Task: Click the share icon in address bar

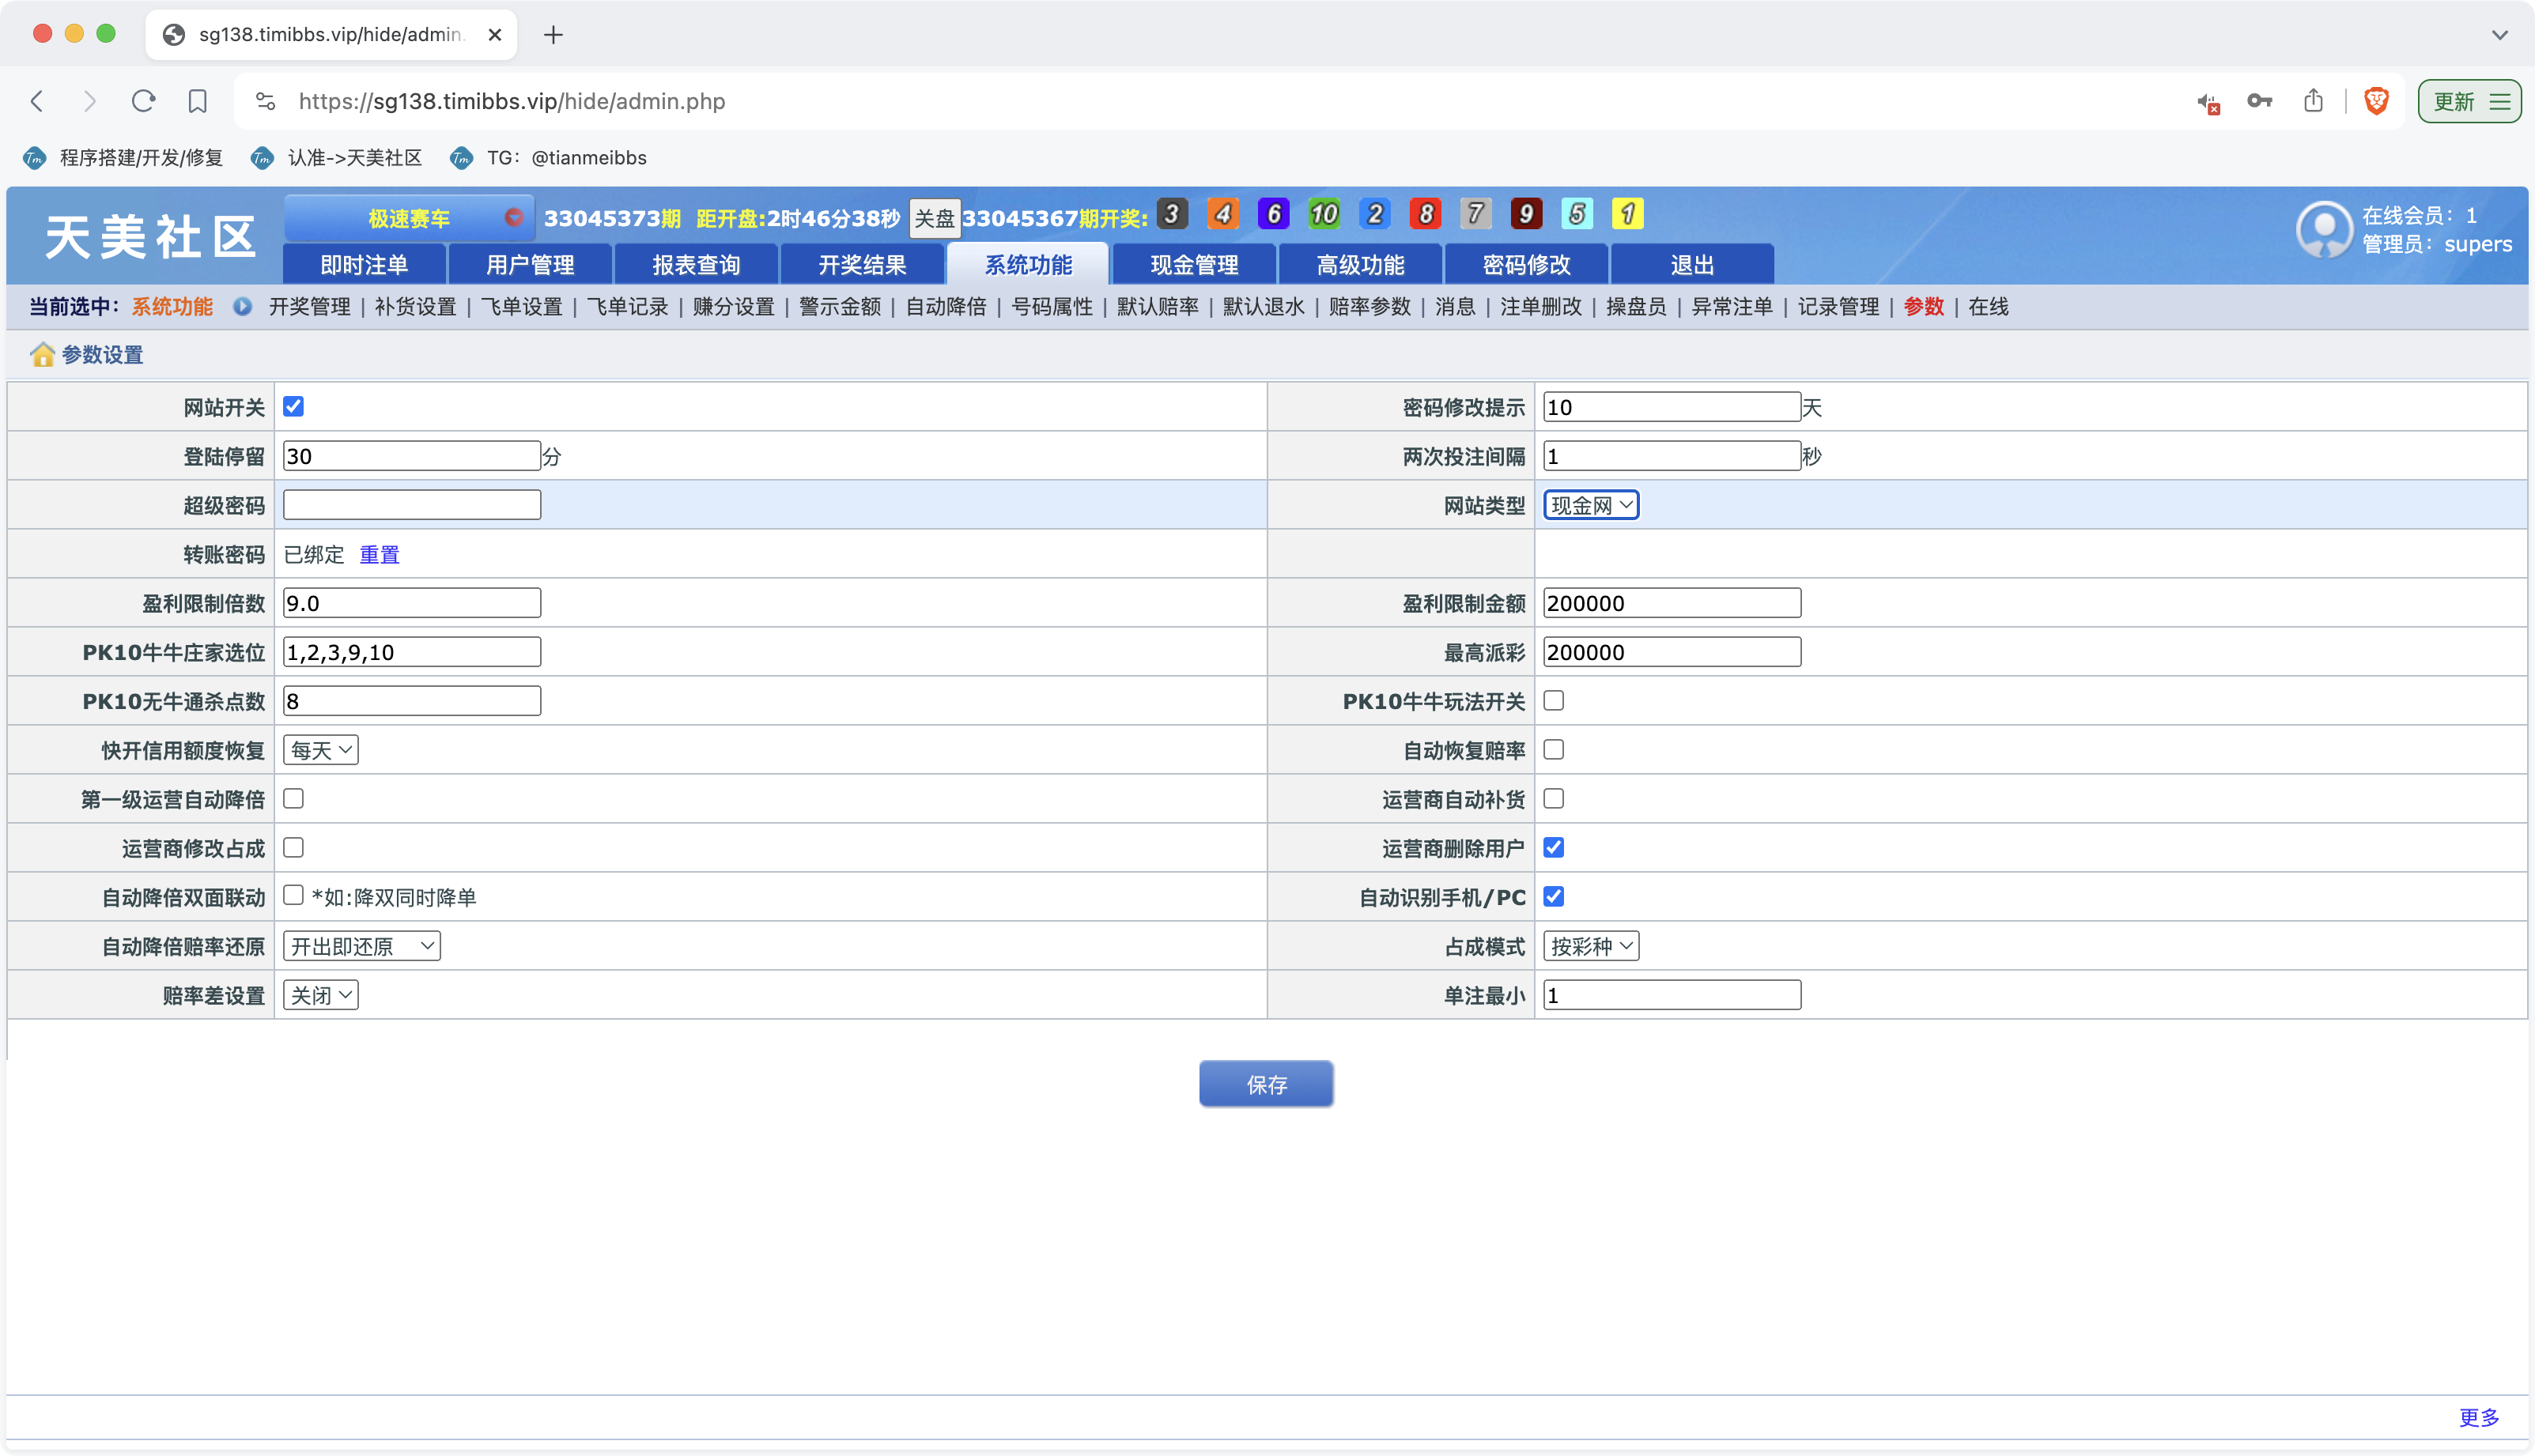Action: [2313, 101]
